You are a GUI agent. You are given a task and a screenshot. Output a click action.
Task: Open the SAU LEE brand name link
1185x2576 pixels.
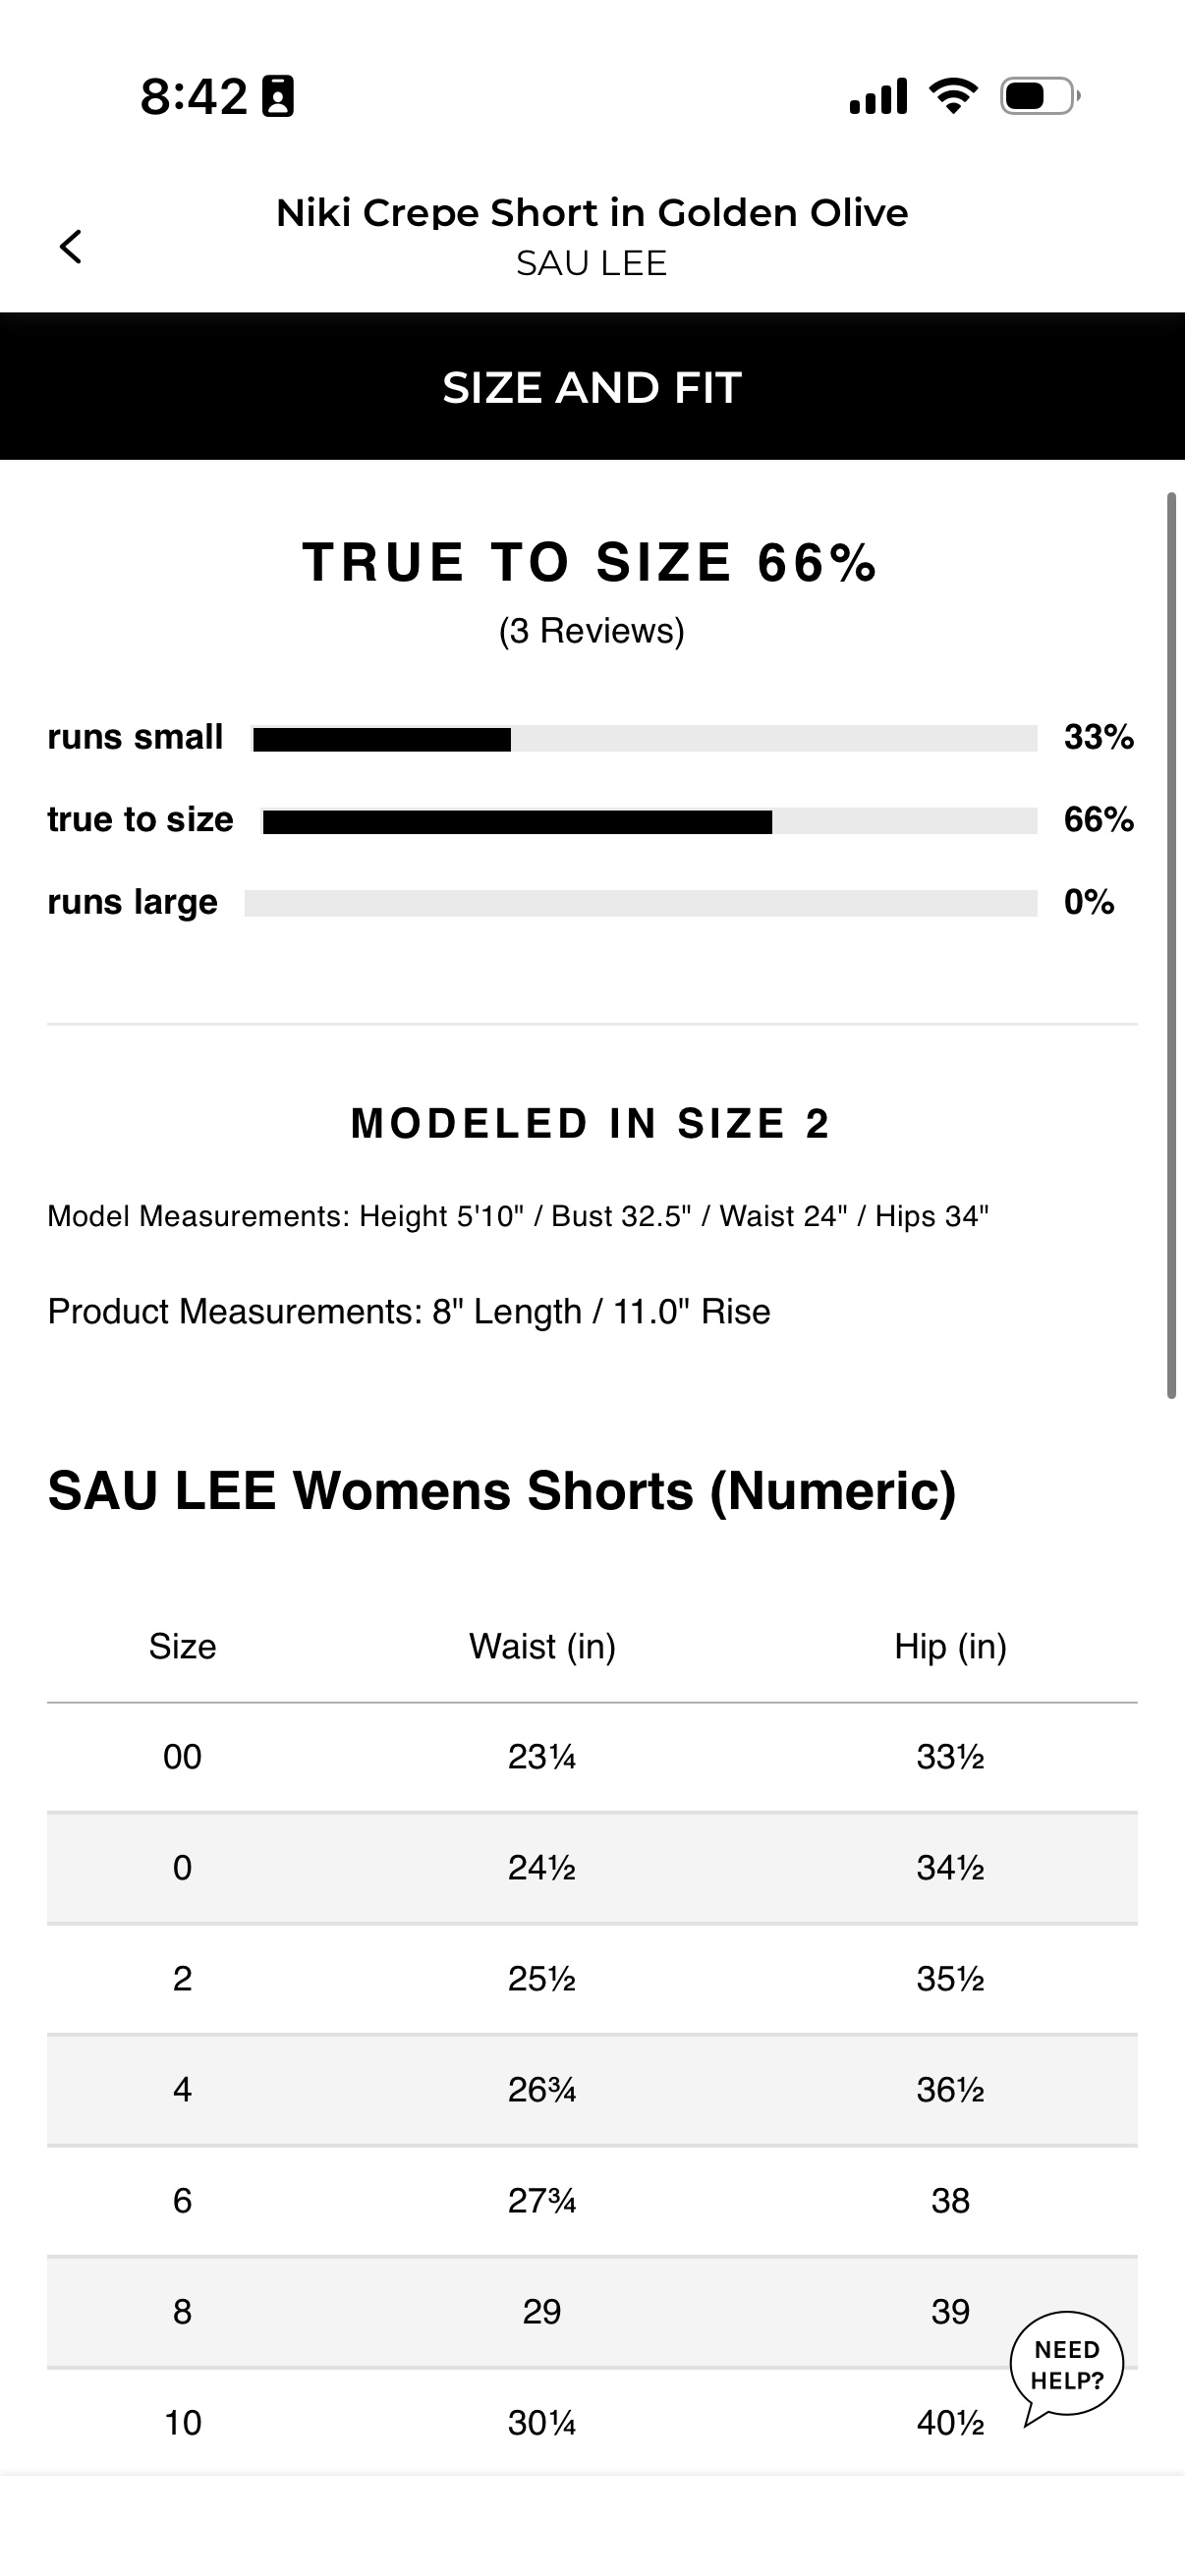(x=592, y=263)
